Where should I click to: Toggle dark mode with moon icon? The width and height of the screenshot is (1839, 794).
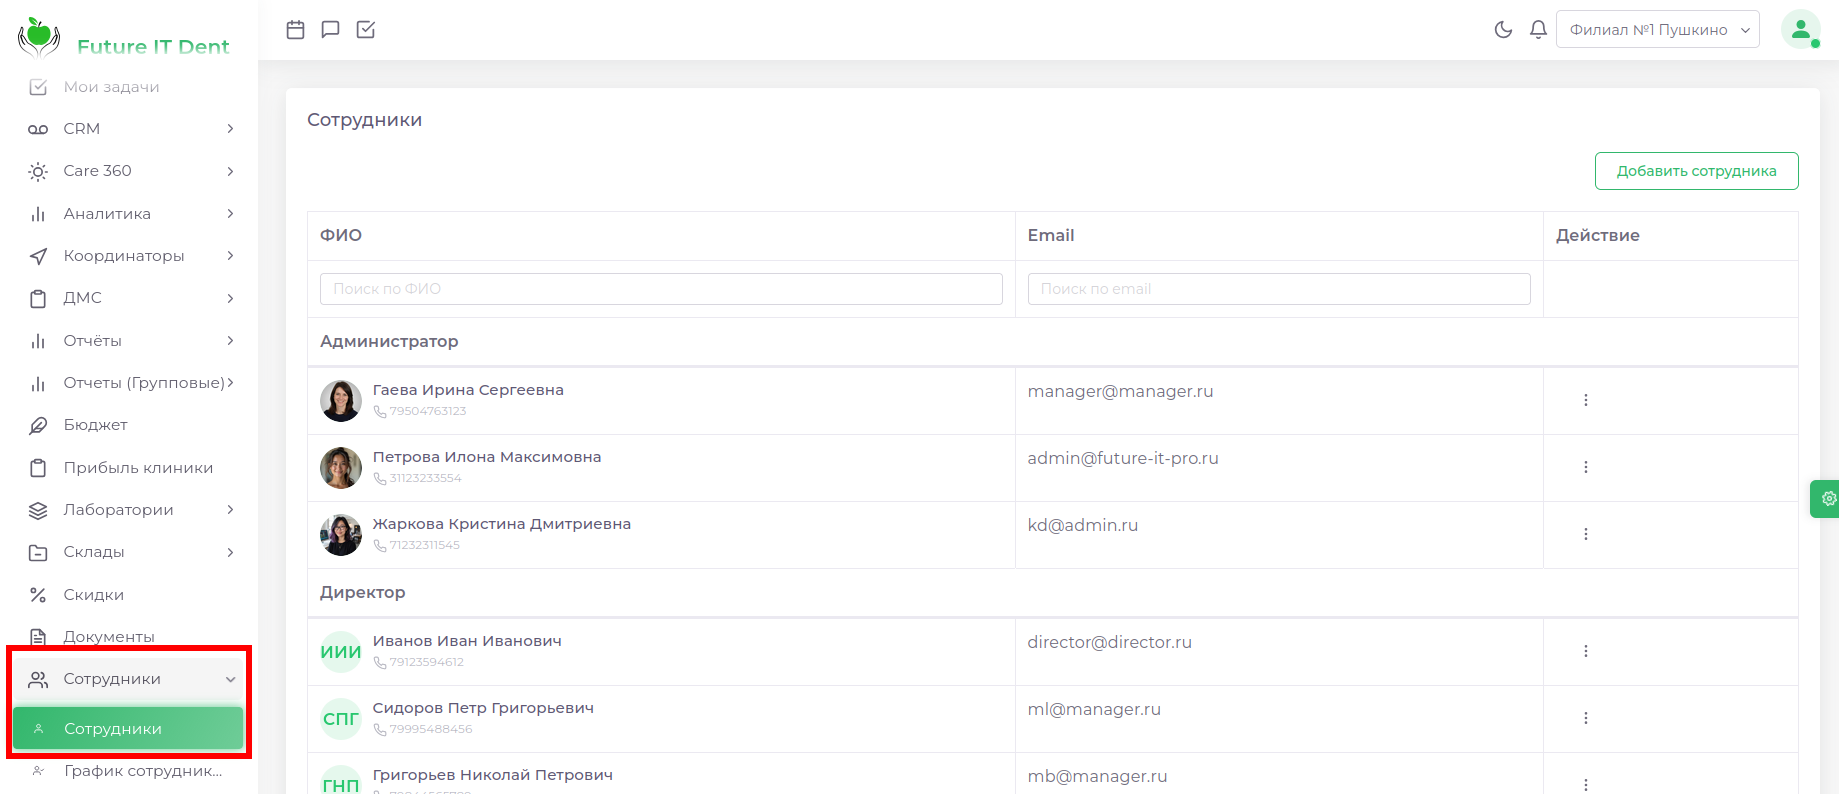click(x=1503, y=30)
